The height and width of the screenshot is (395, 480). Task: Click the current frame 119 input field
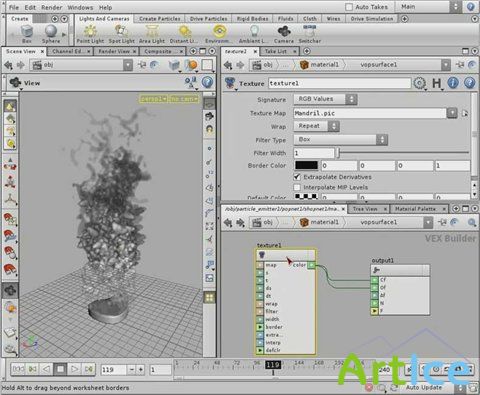[x=114, y=369]
